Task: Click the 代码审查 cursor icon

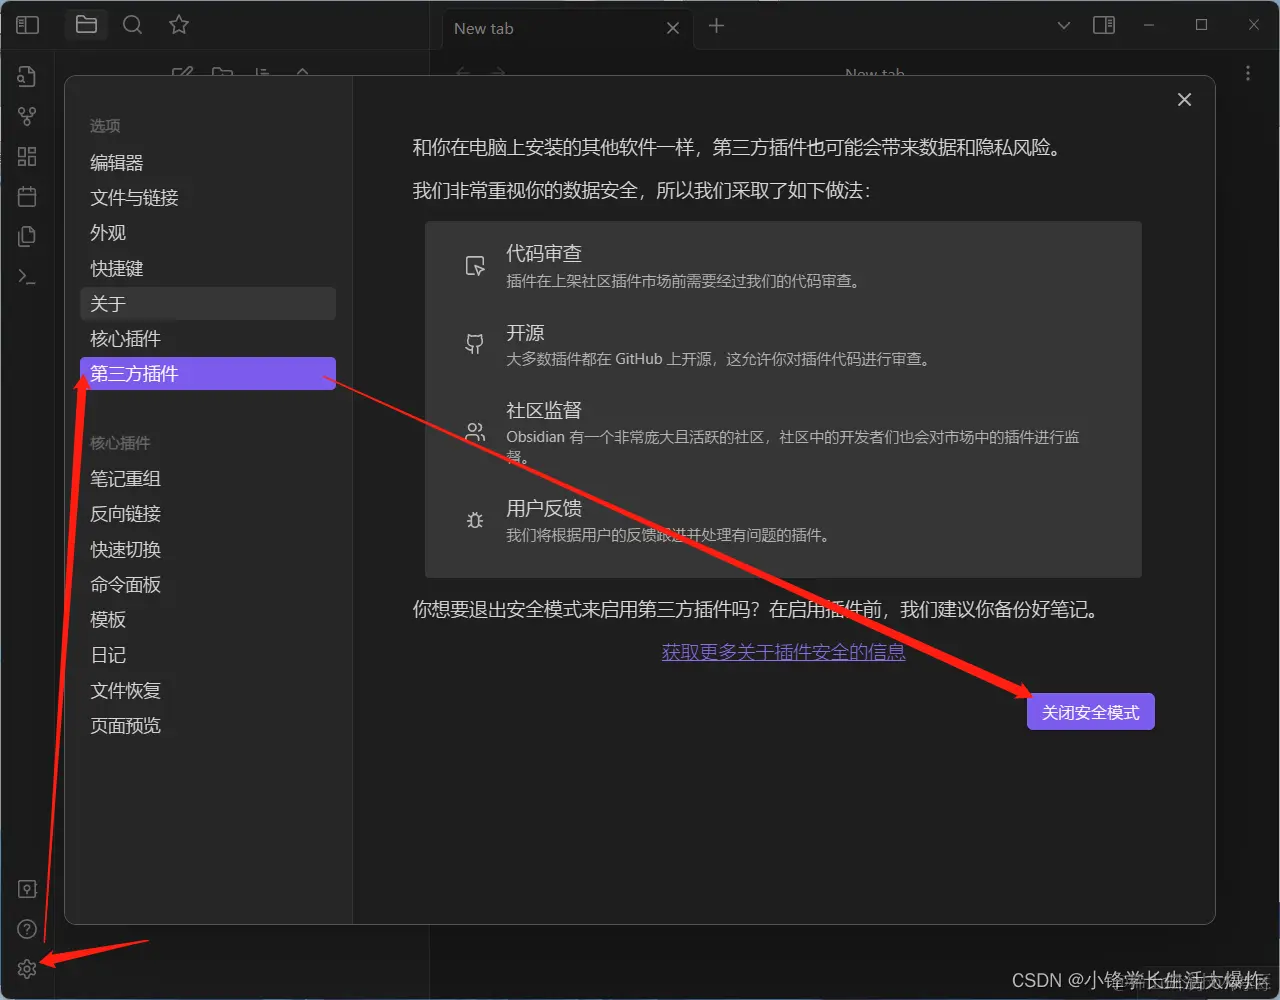Action: tap(475, 266)
